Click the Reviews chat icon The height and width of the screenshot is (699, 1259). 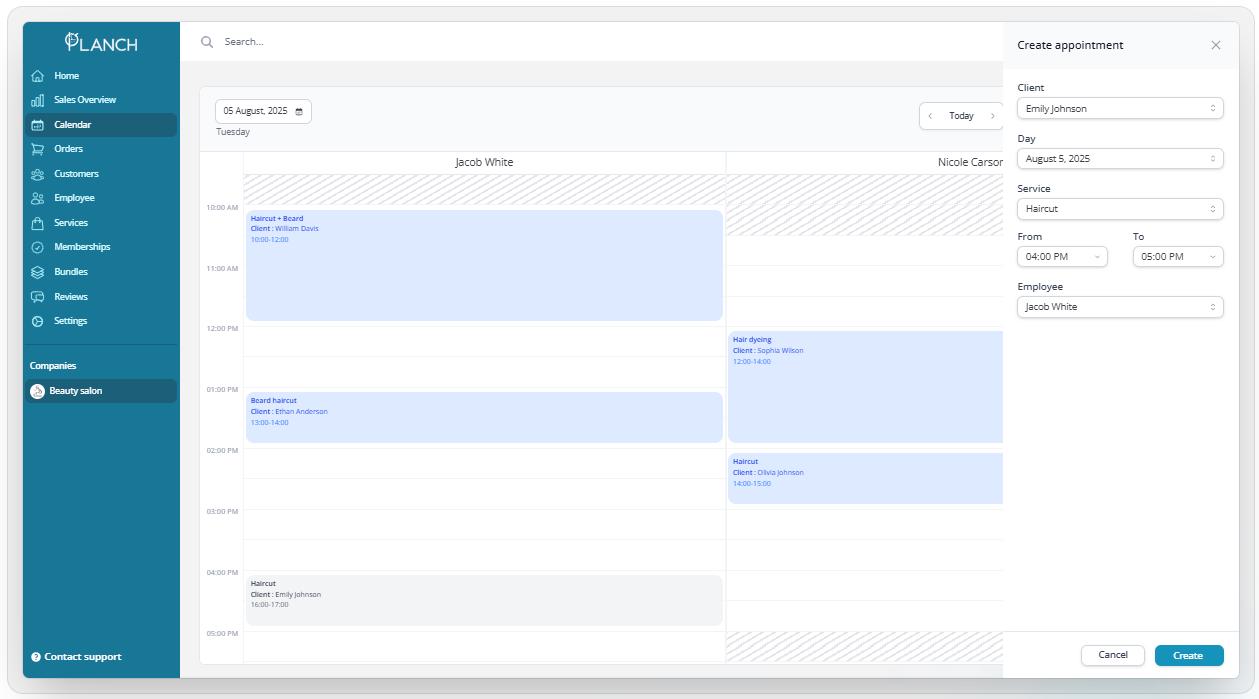[x=38, y=297]
